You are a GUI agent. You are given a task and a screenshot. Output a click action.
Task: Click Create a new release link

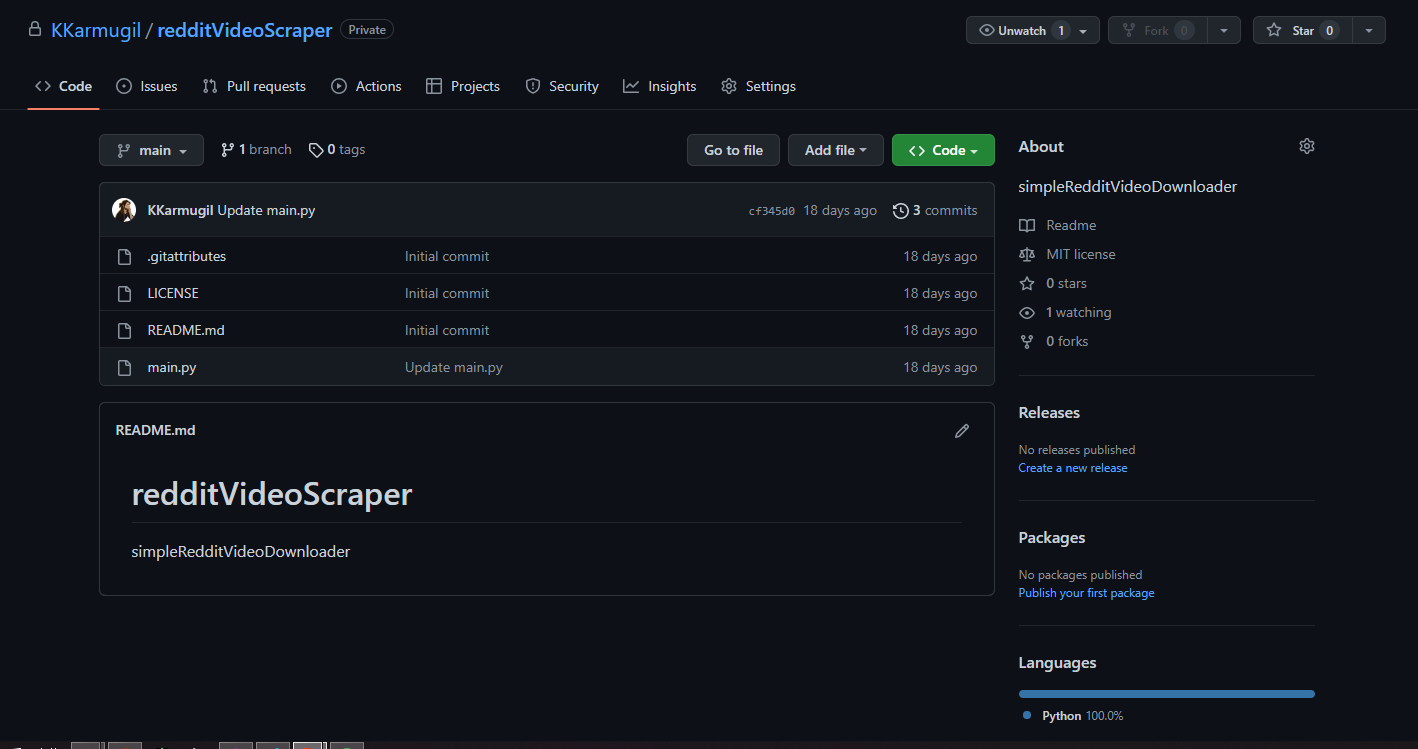pos(1073,468)
